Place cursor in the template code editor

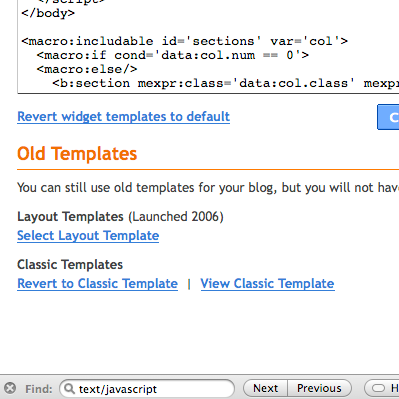pos(208,47)
